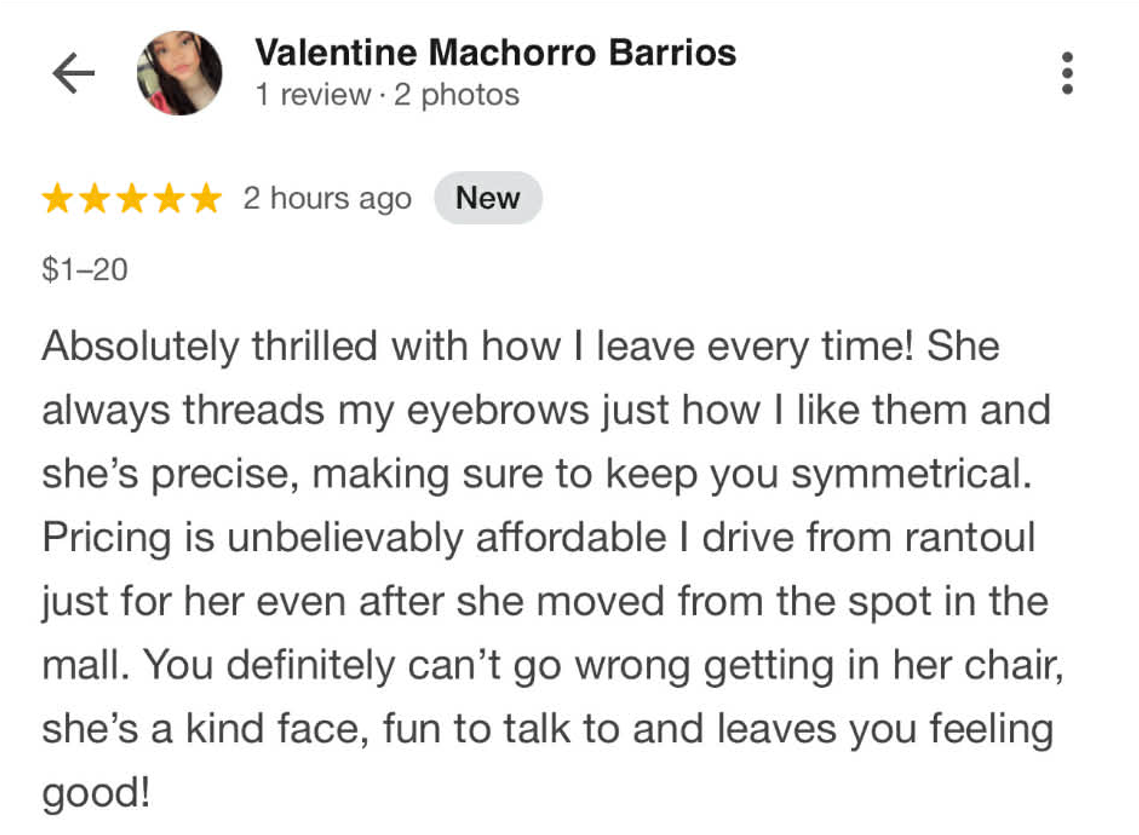Screen dimensions: 1139x835
Task: Go back using the left arrow
Action: (x=73, y=73)
